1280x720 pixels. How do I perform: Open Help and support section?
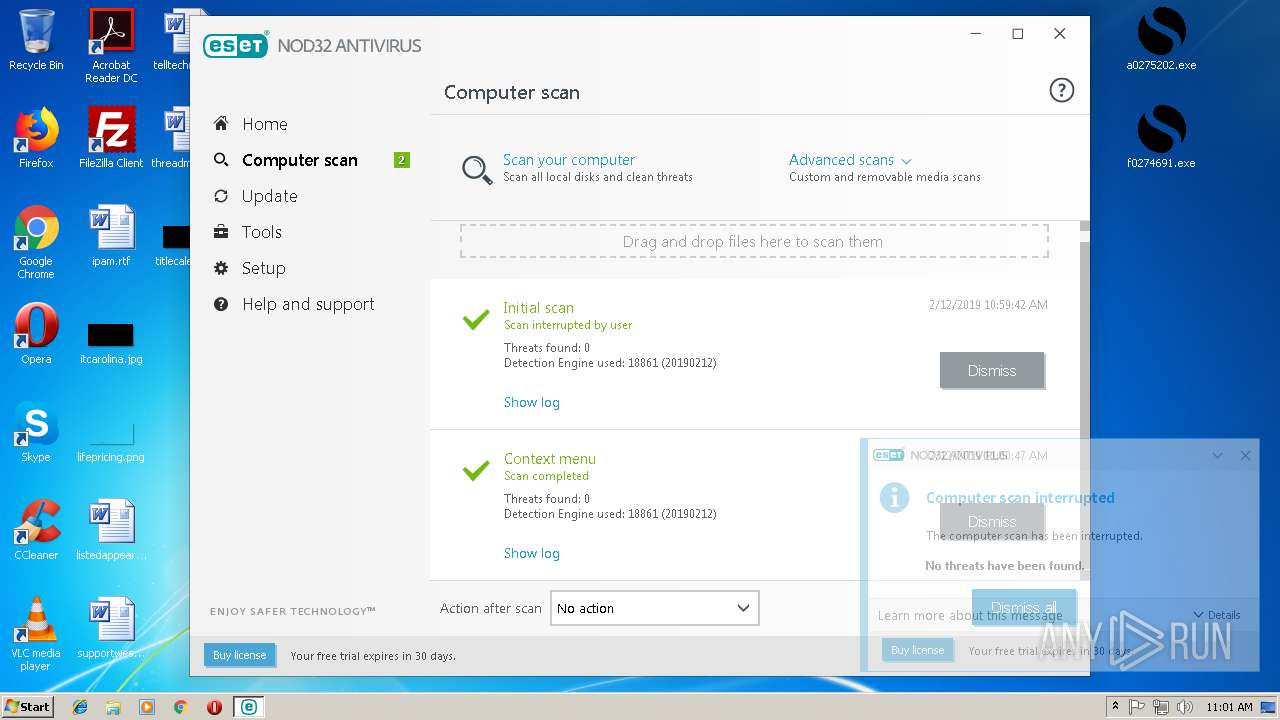(308, 304)
